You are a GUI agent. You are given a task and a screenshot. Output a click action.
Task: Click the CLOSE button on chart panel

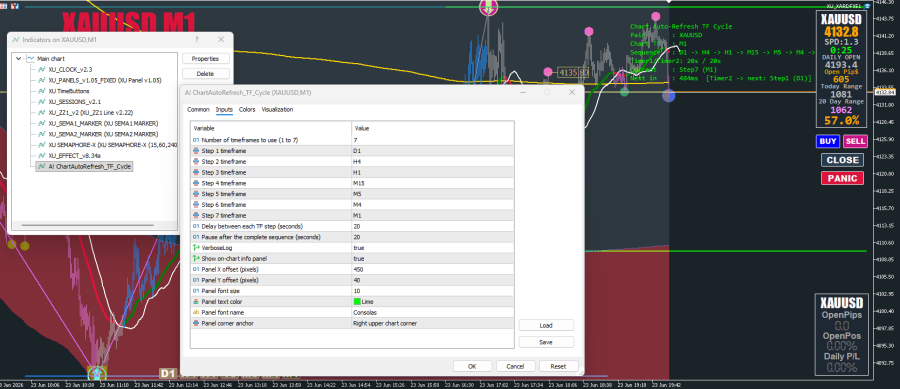click(x=842, y=160)
